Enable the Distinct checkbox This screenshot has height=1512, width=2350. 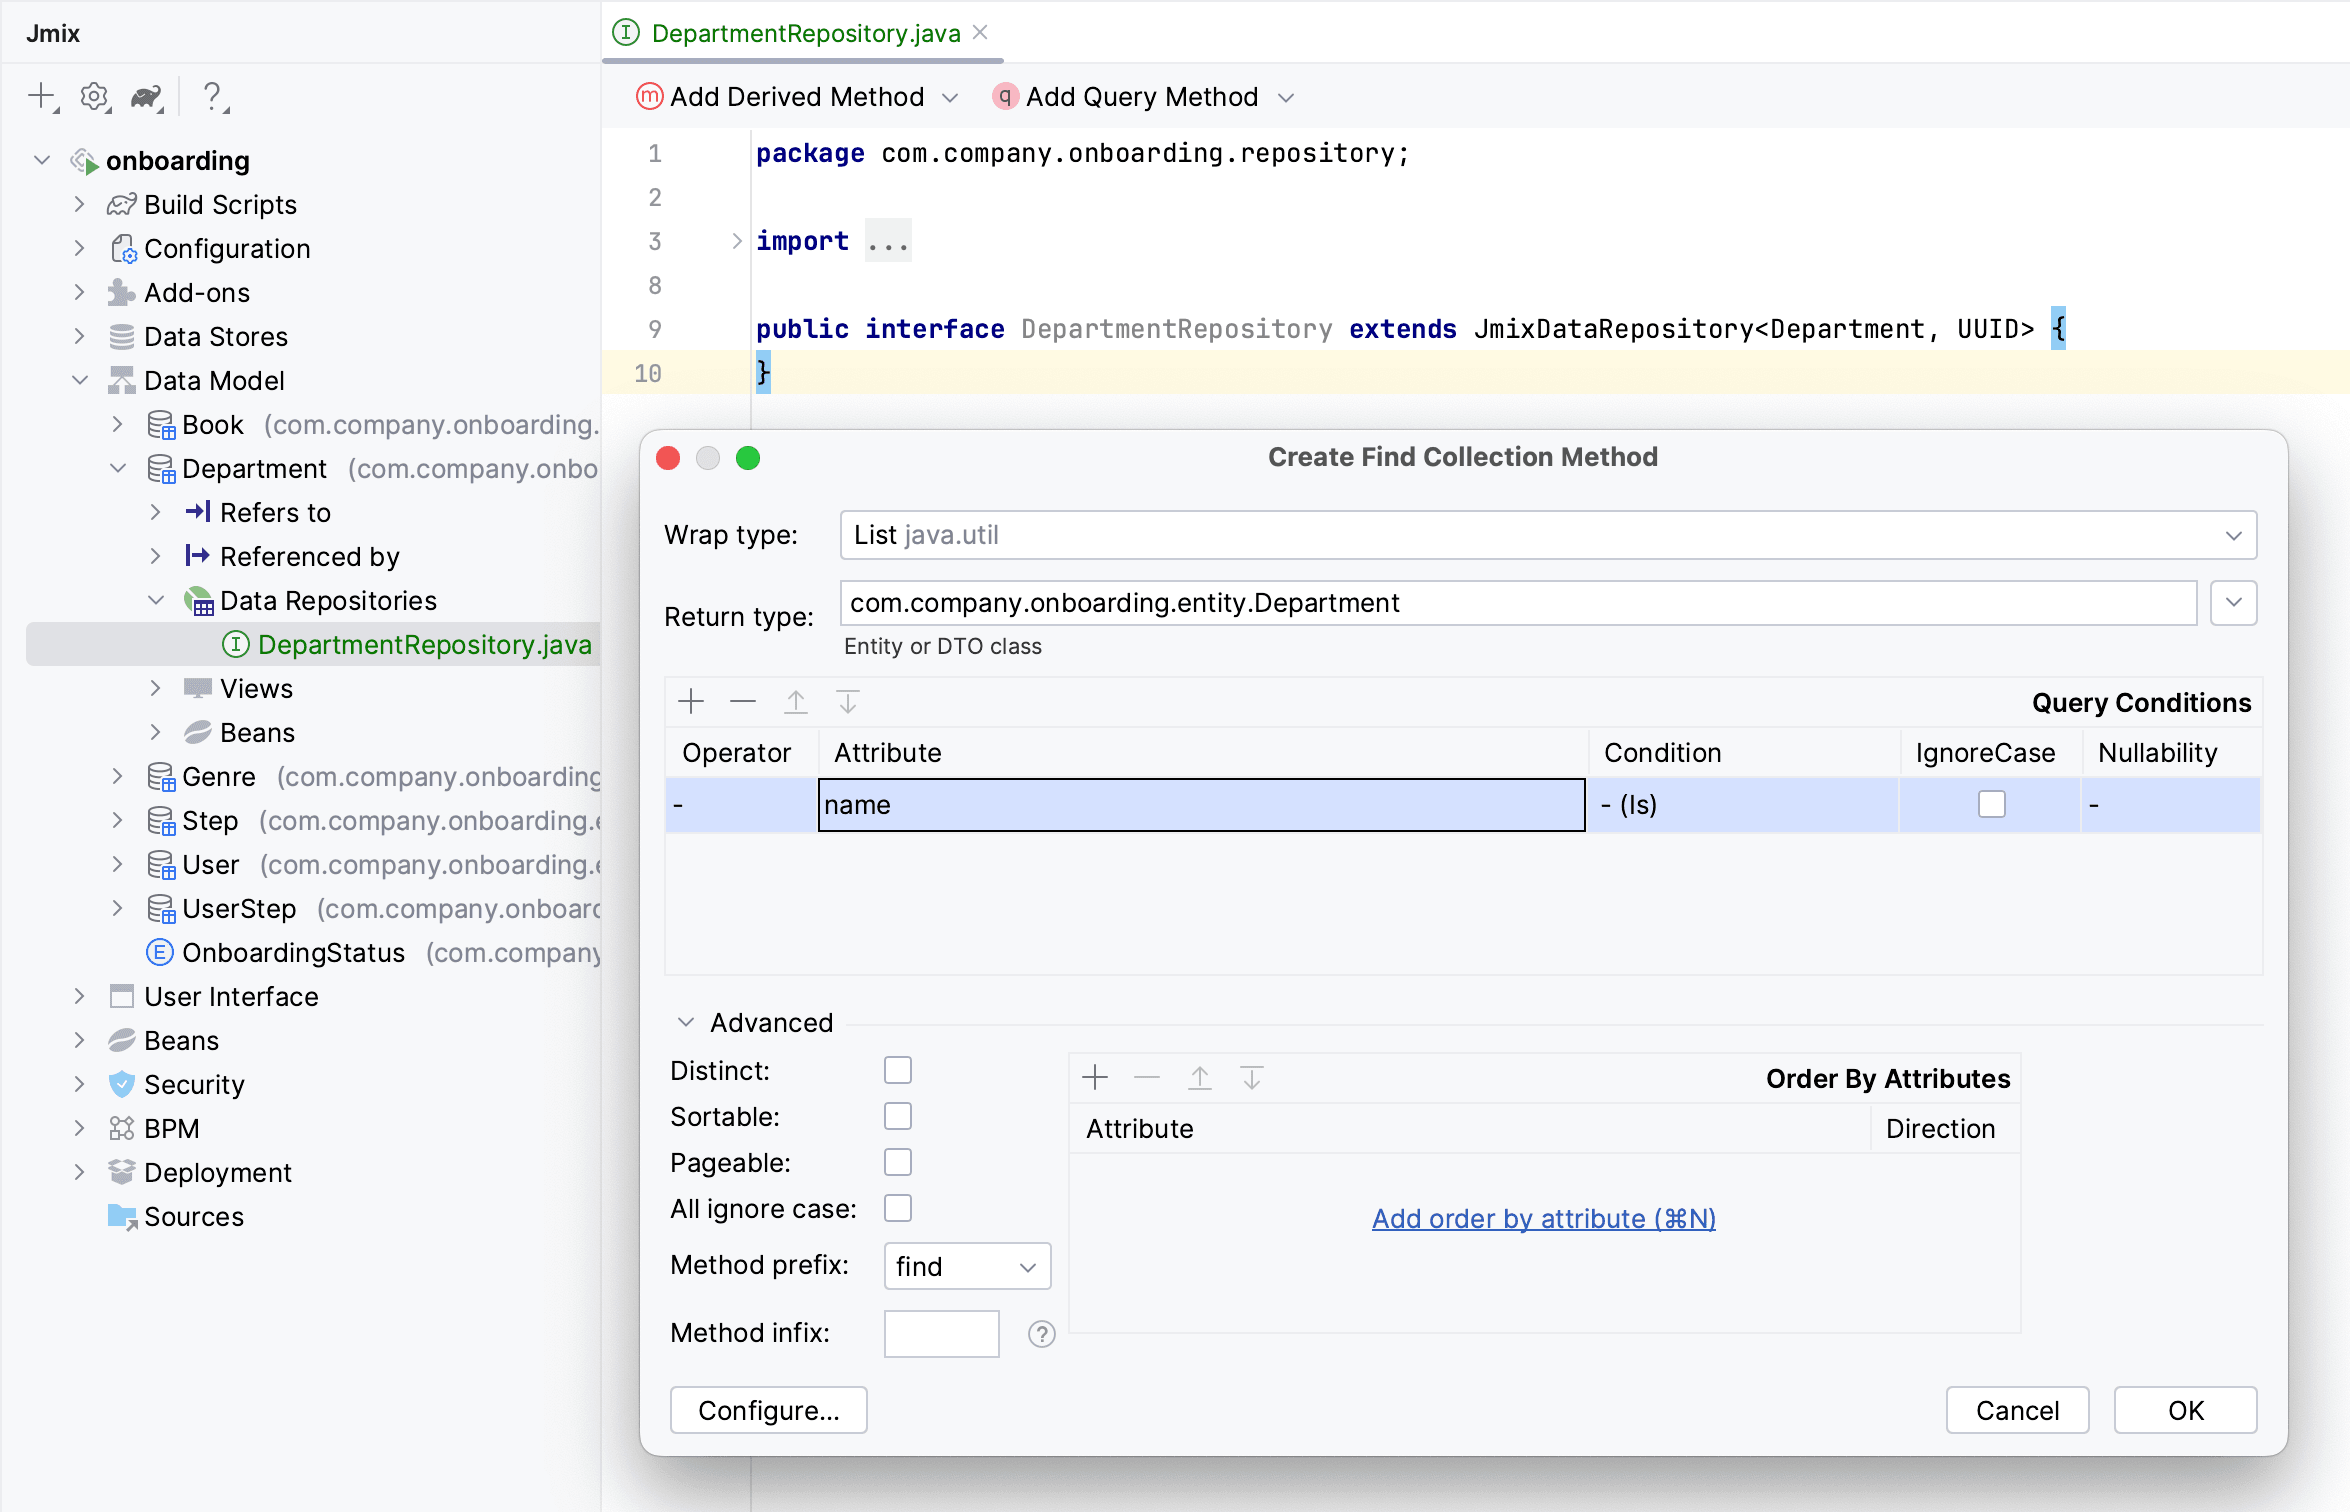tap(897, 1070)
